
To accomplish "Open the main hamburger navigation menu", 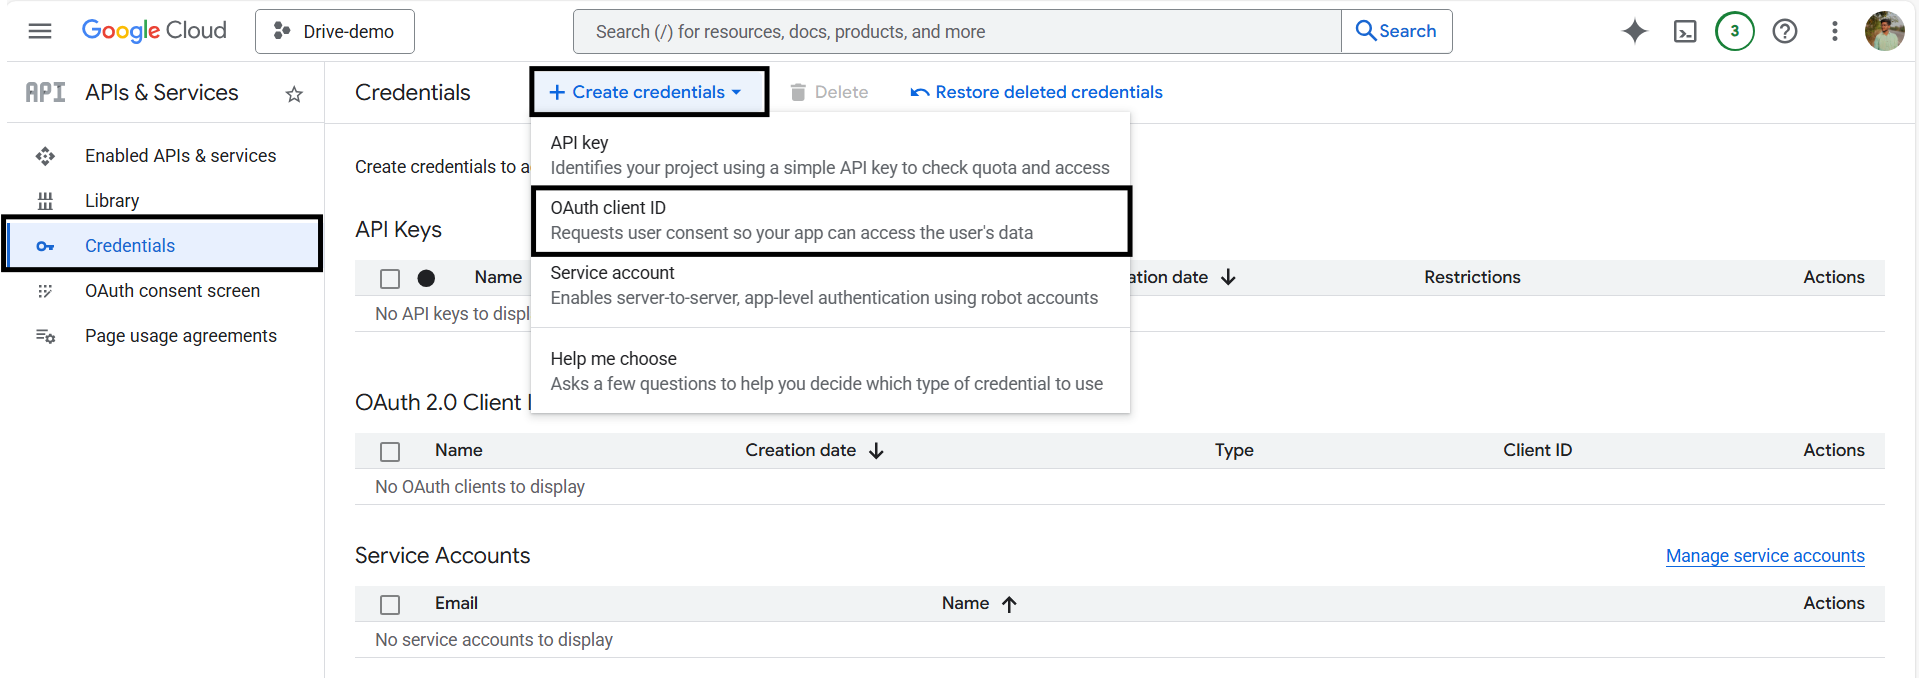I will pos(40,31).
